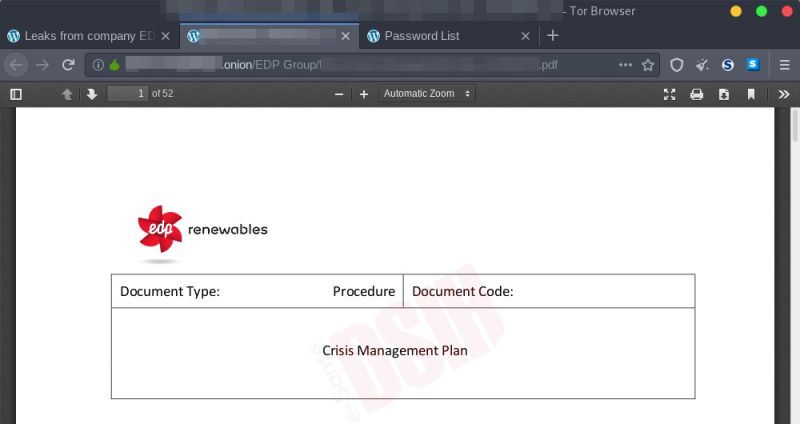
Task: Open the browser hamburger menu
Action: [785, 65]
